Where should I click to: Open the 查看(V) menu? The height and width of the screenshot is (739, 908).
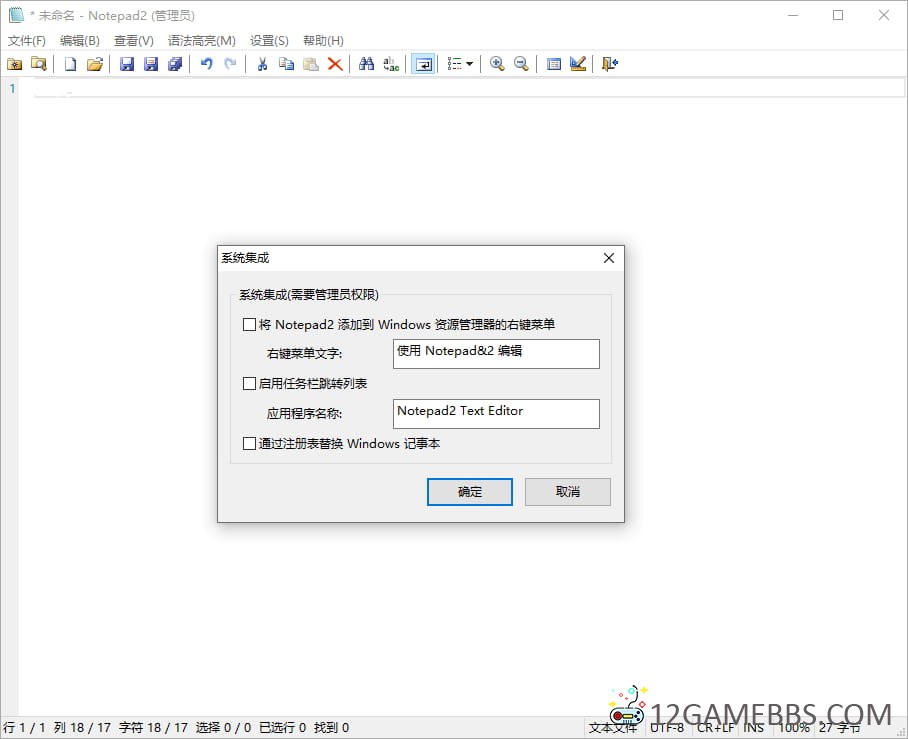(x=134, y=41)
